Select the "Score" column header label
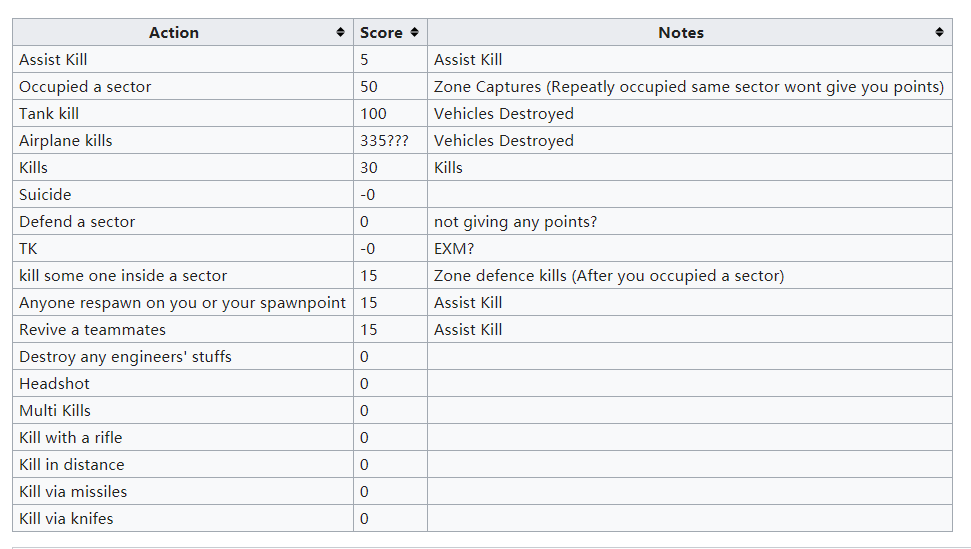The image size is (971, 549). pos(381,33)
